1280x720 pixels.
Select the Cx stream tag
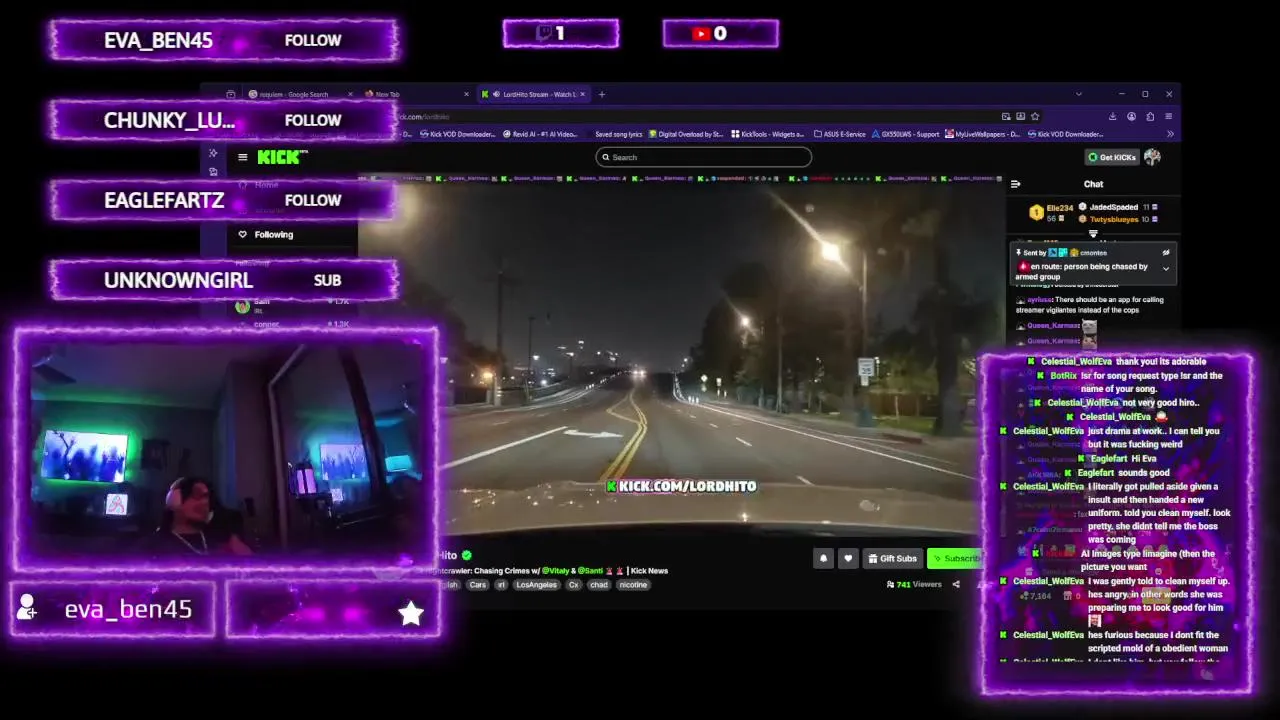pos(574,585)
